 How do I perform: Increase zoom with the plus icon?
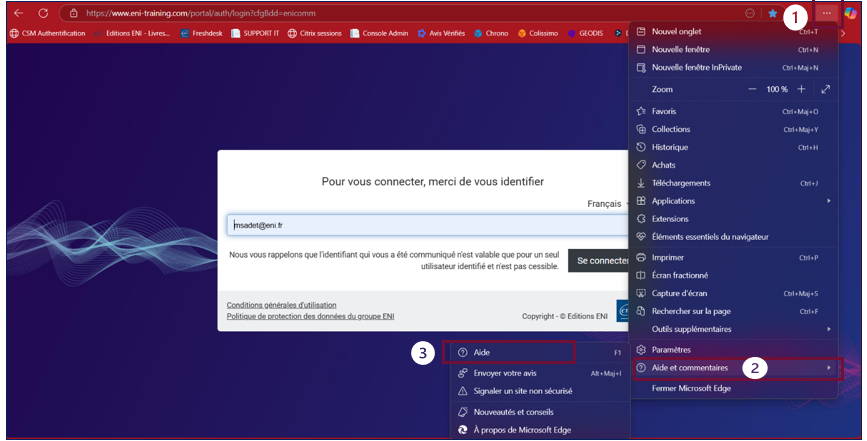(x=801, y=89)
